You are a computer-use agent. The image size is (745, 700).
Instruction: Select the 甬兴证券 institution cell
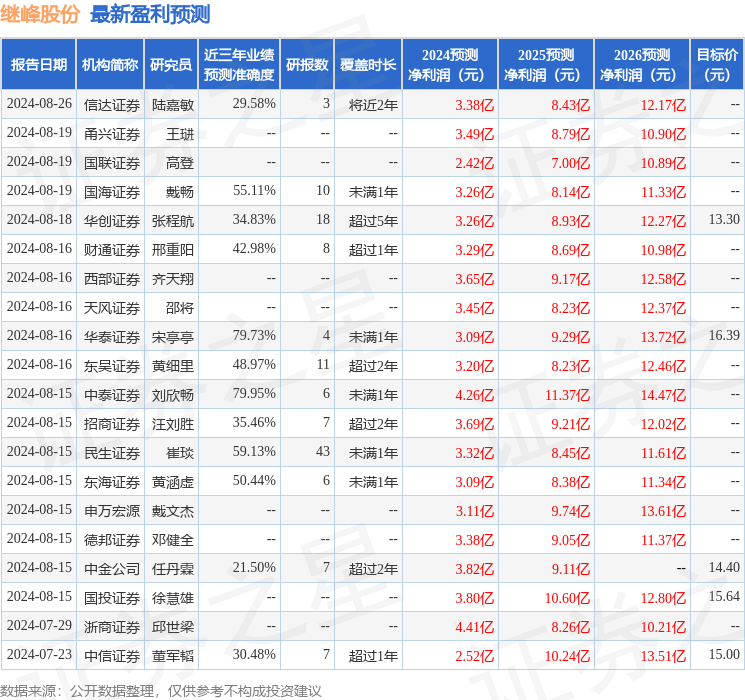(x=112, y=134)
